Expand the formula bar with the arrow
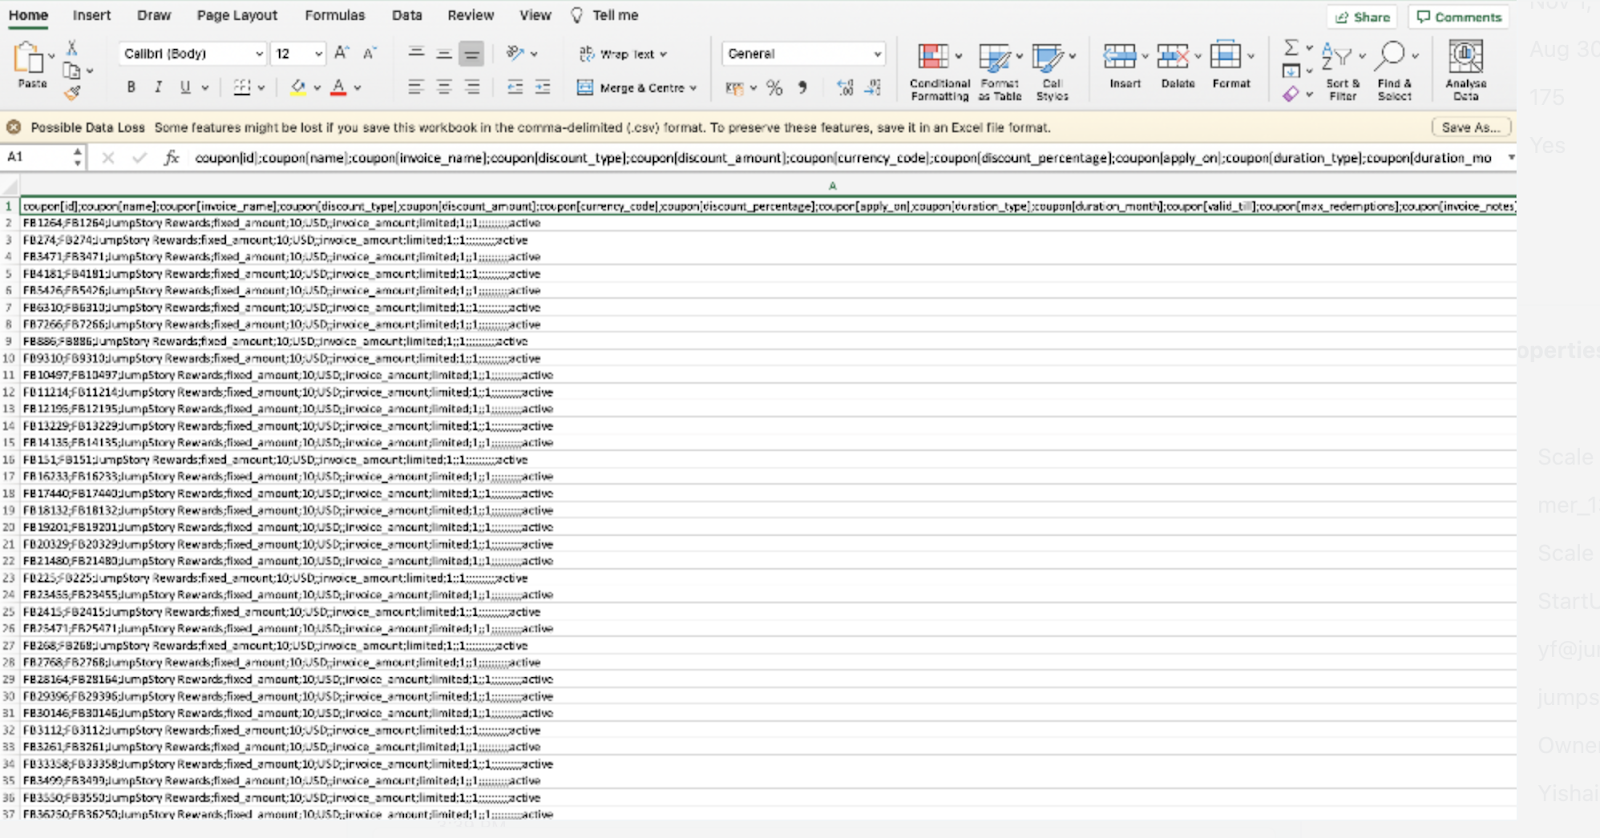This screenshot has width=1600, height=838. tap(1511, 158)
